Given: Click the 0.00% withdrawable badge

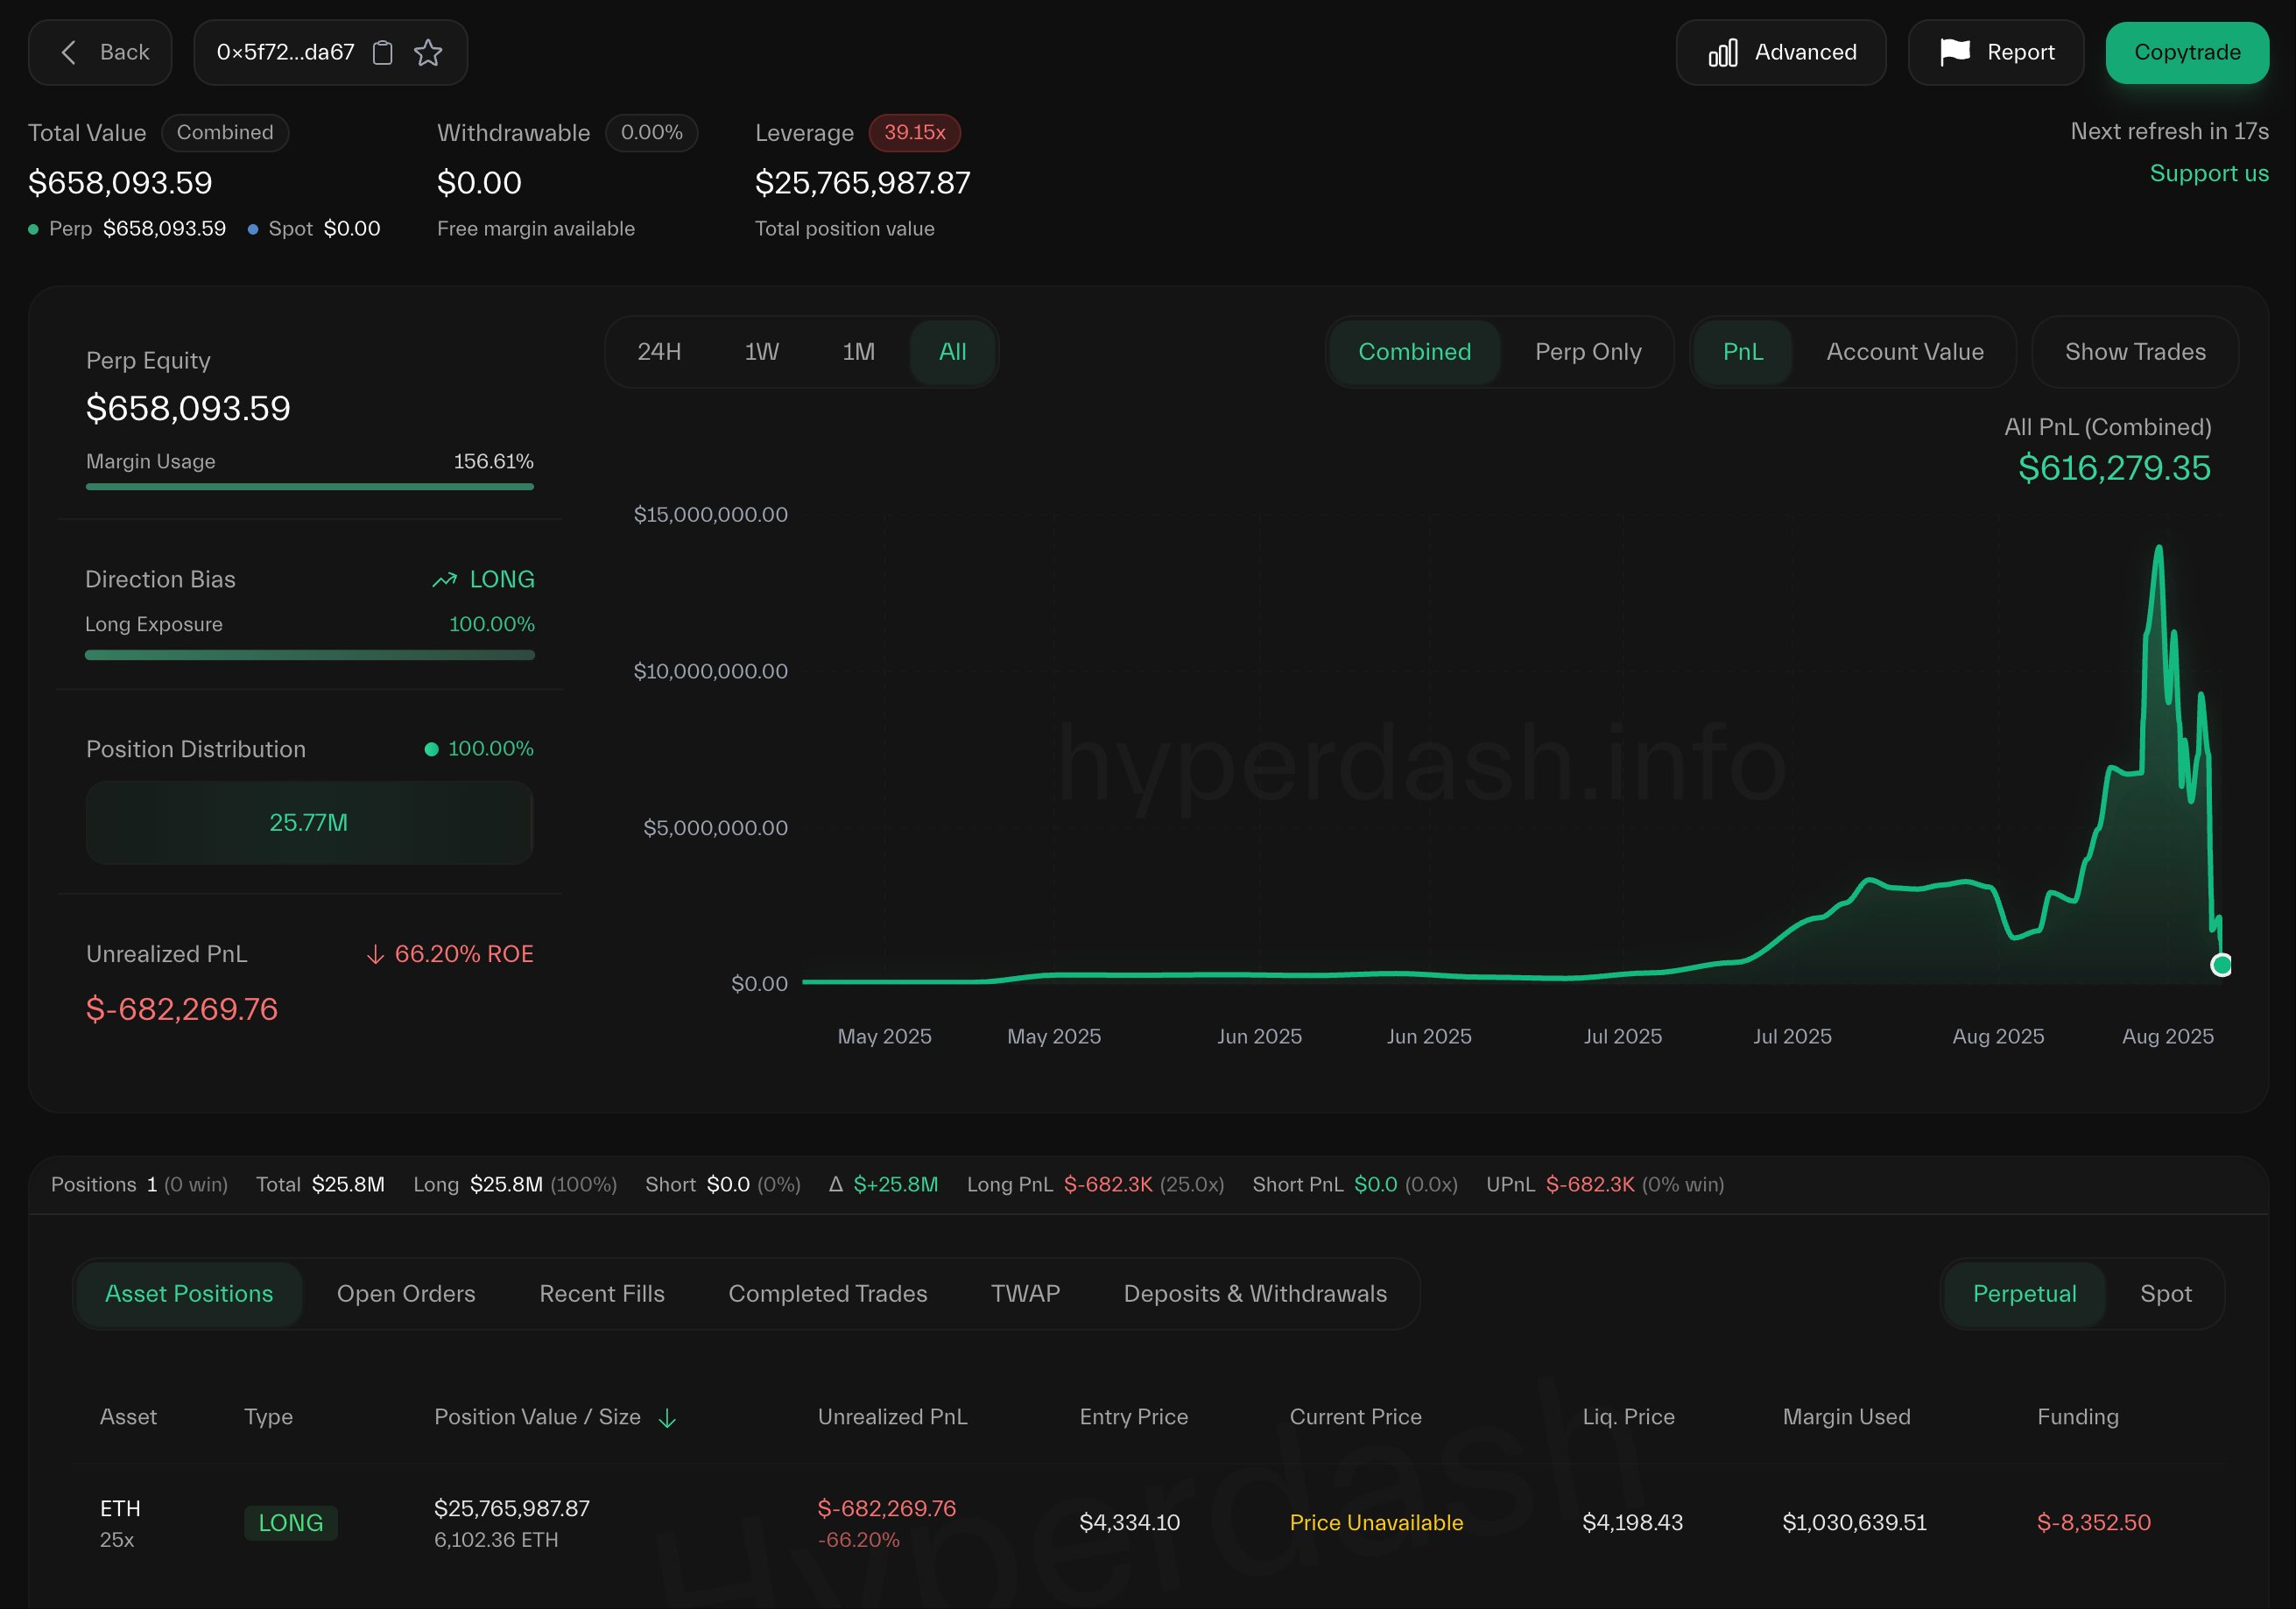Looking at the screenshot, I should (651, 132).
